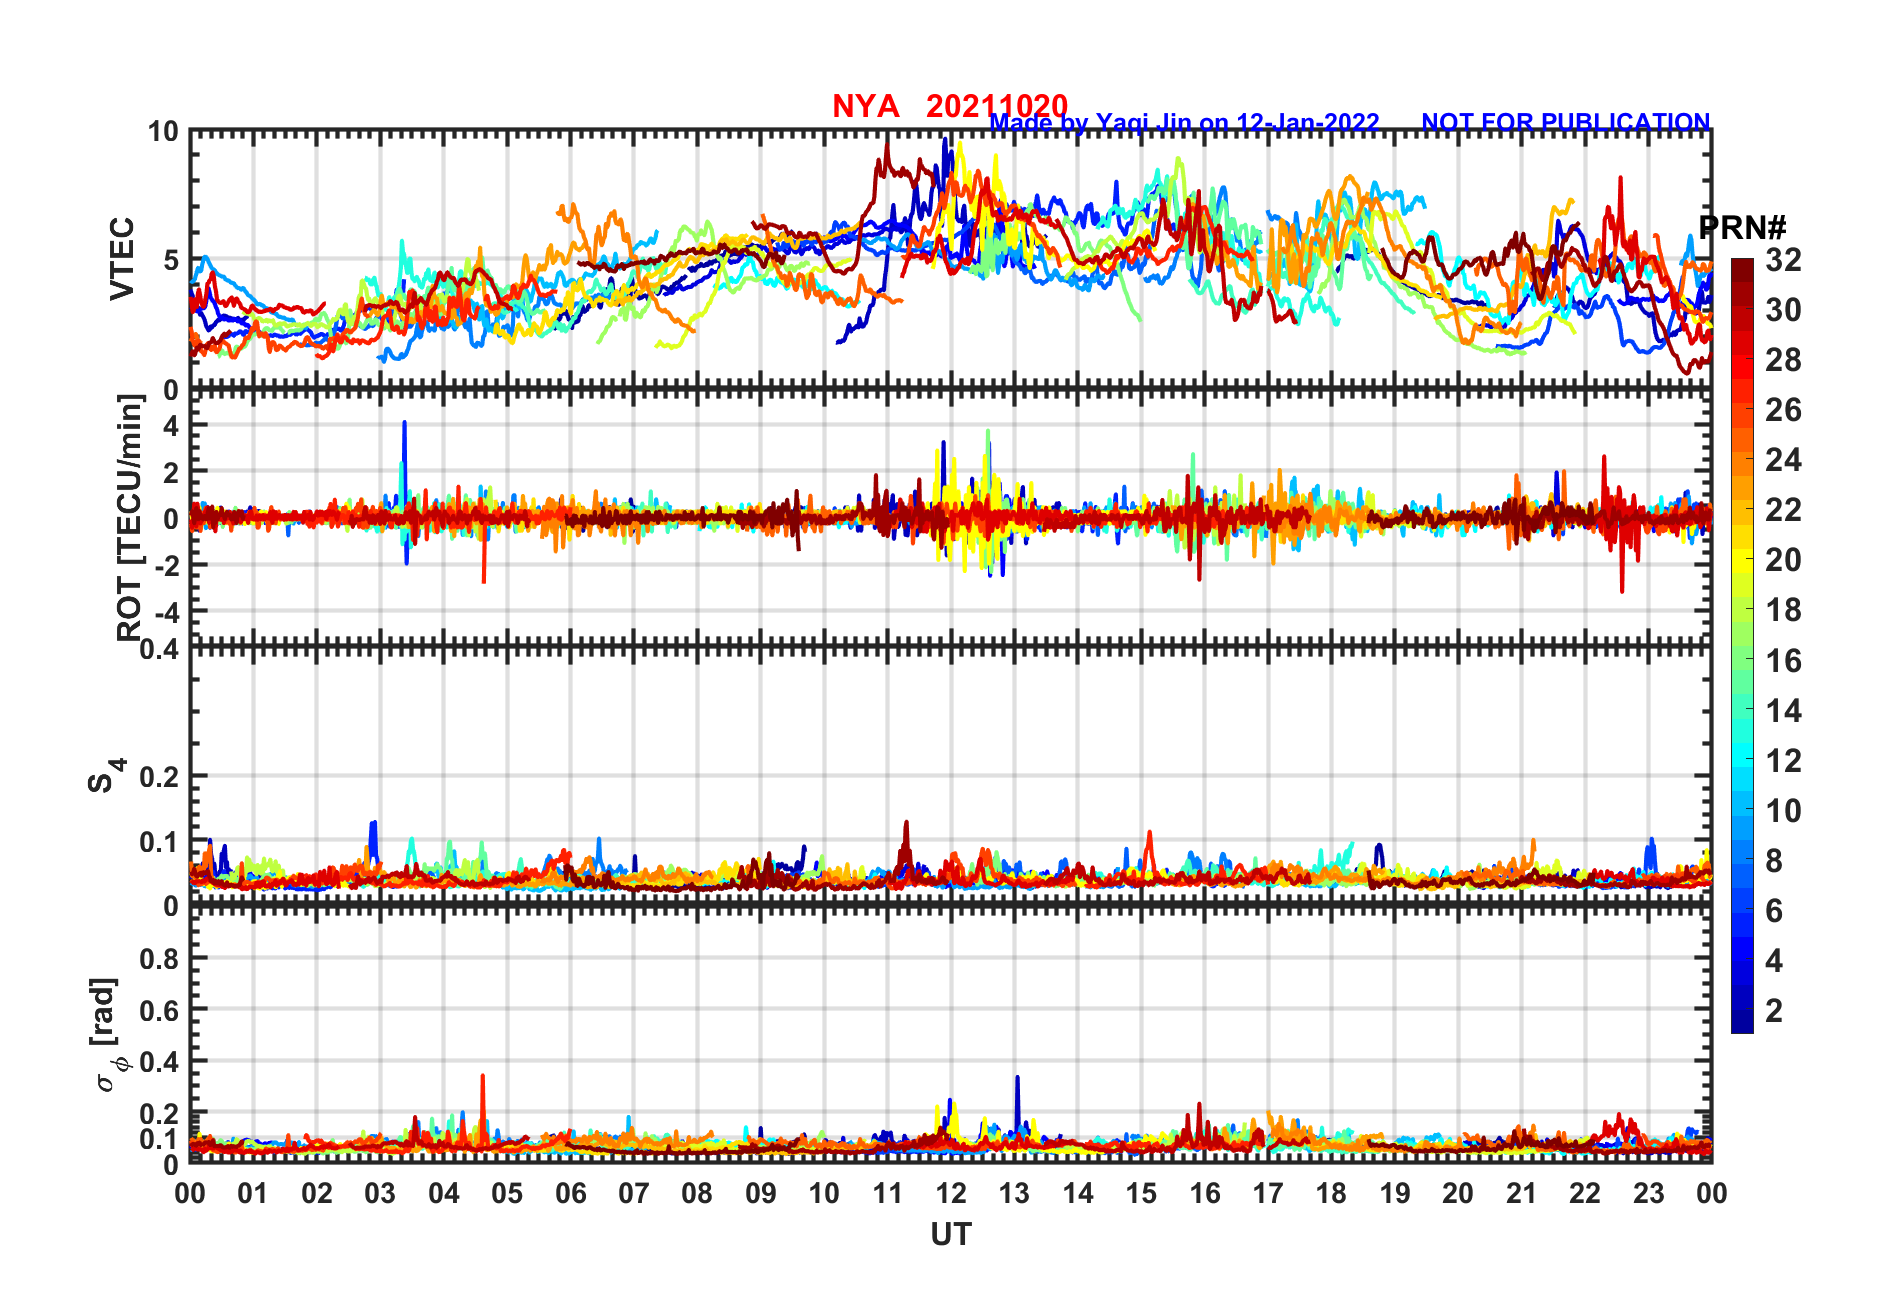1902x1292 pixels.
Task: Click UT axis hour label "09"
Action: click(x=761, y=1193)
